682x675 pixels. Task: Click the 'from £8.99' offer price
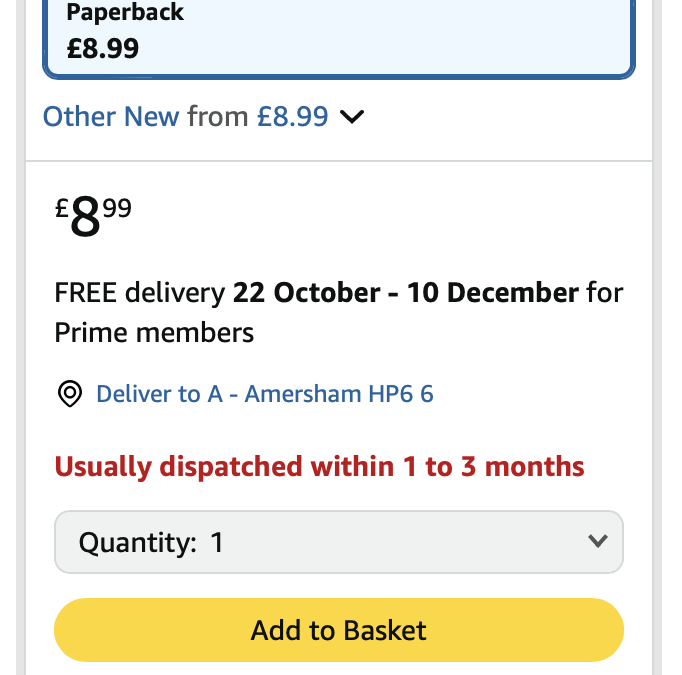tap(257, 117)
